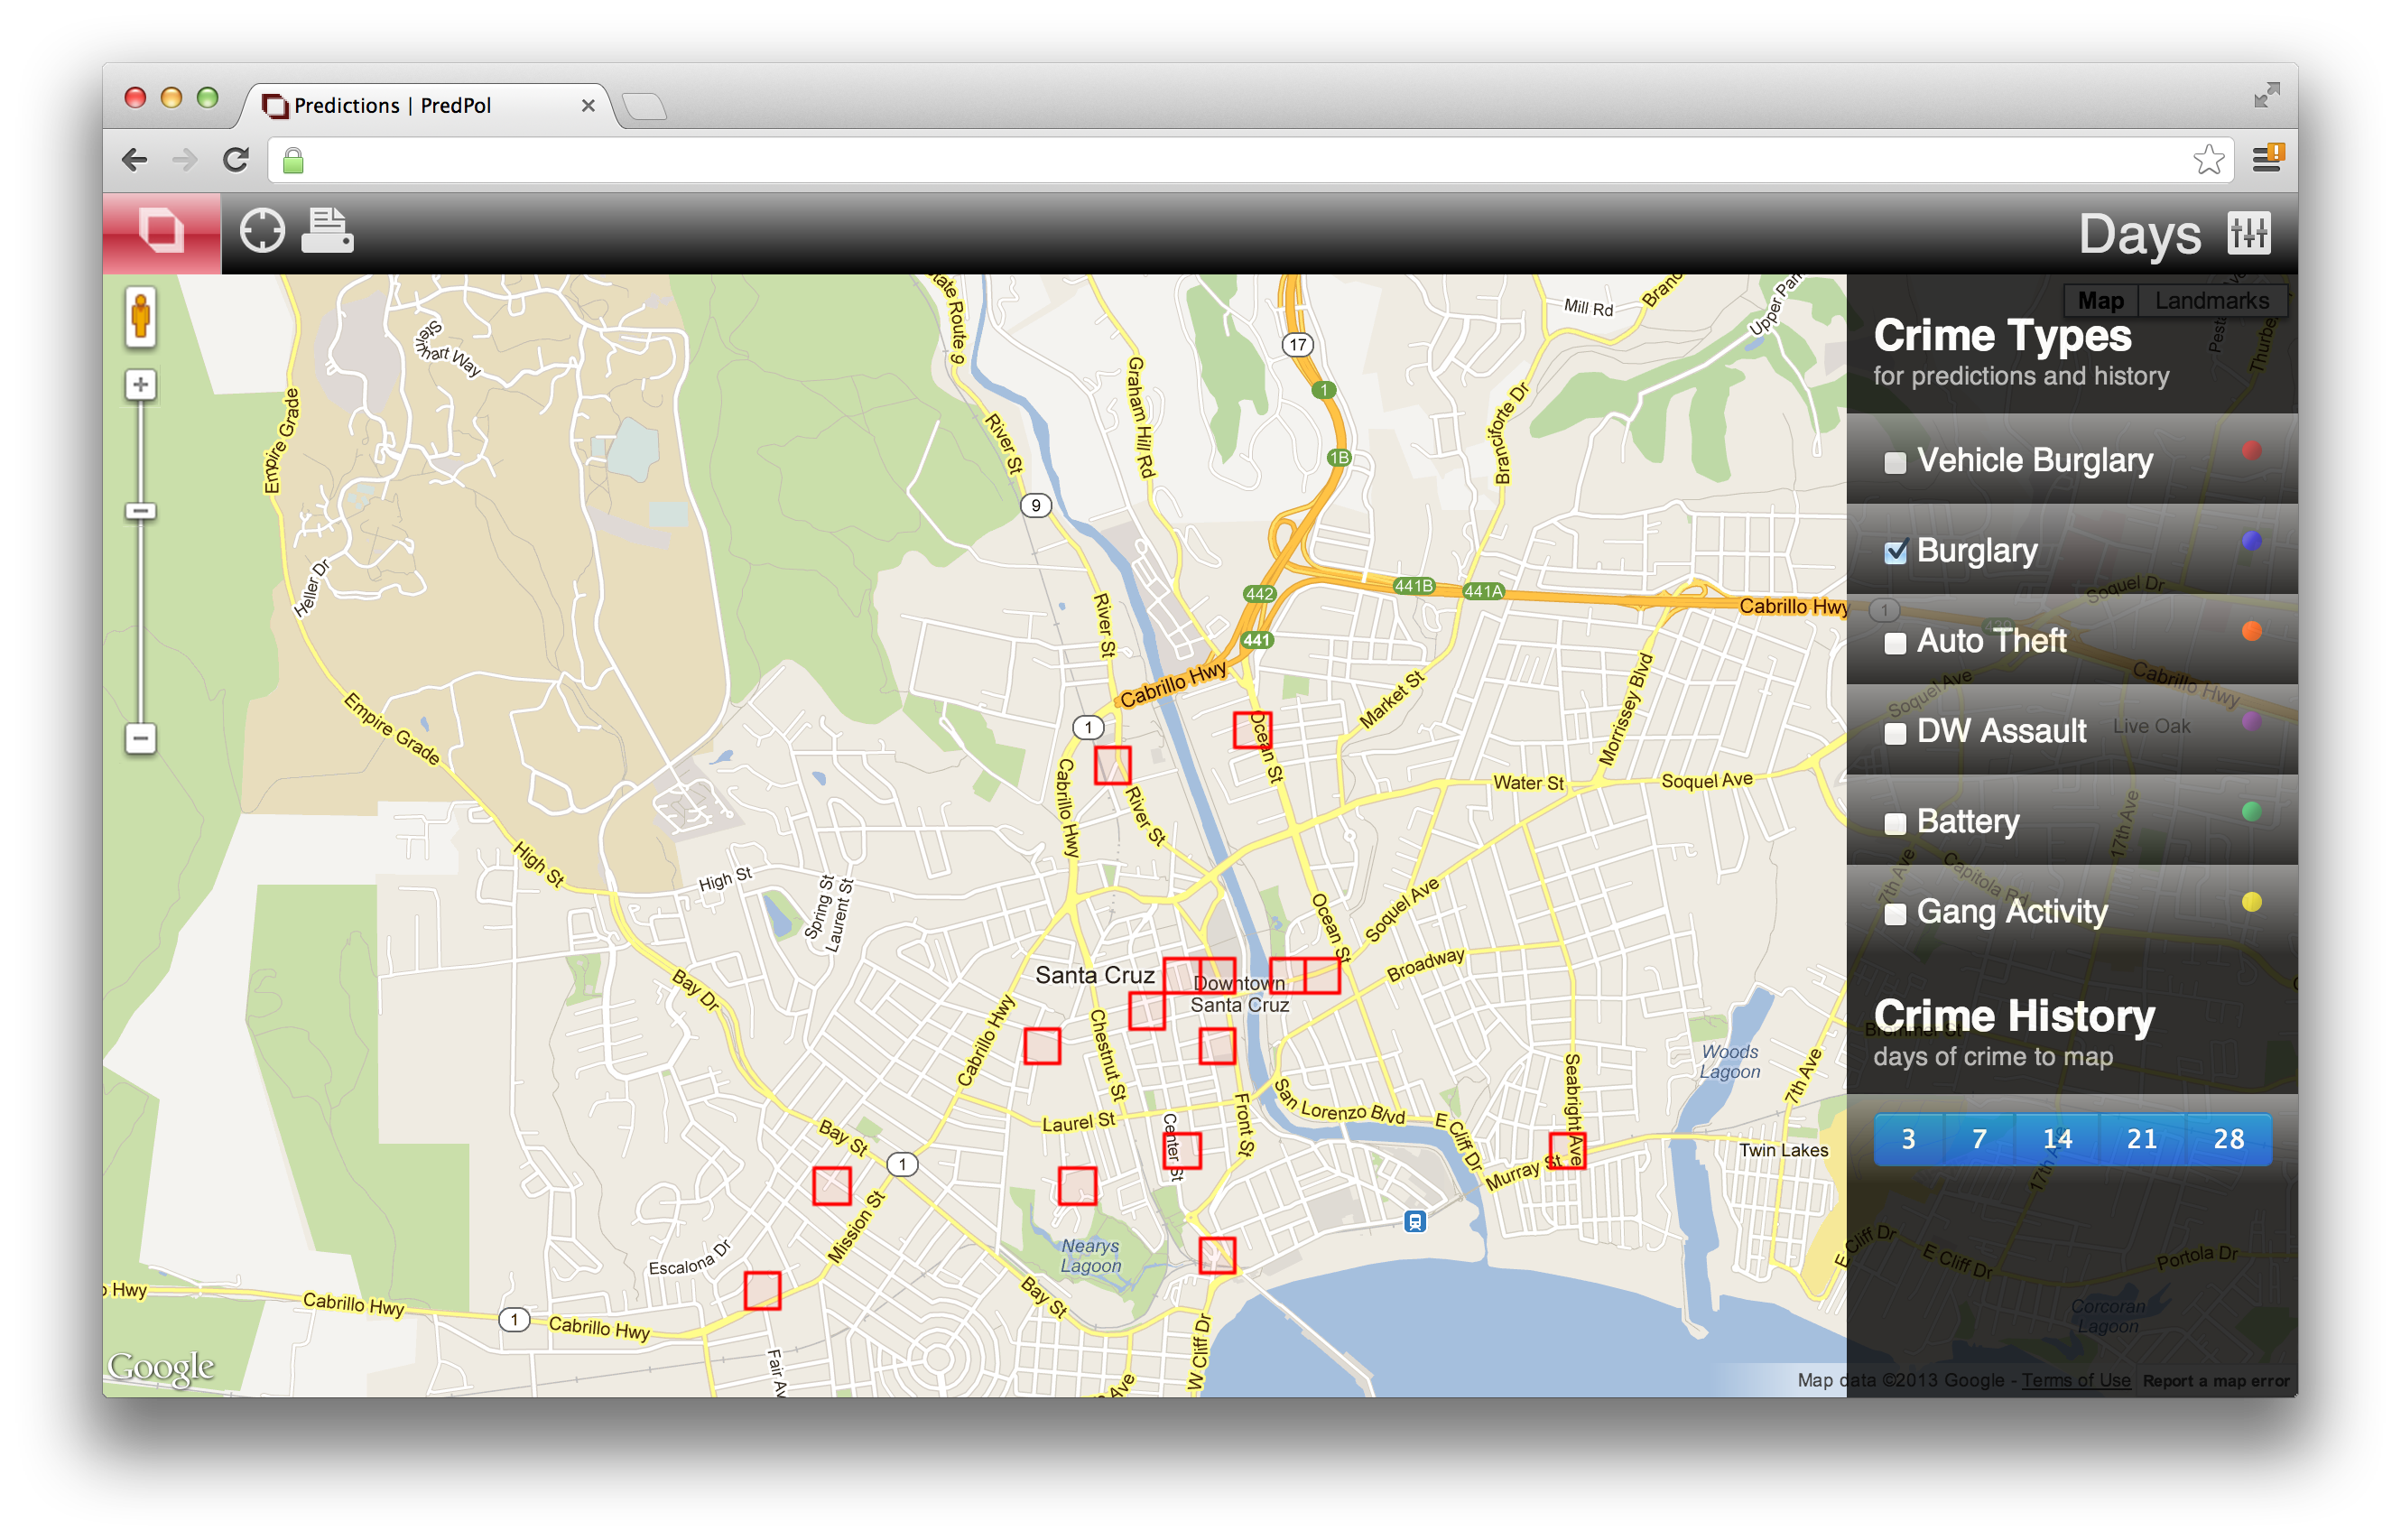Click the print icon in toolbar
2401x1540 pixels.
[x=327, y=231]
